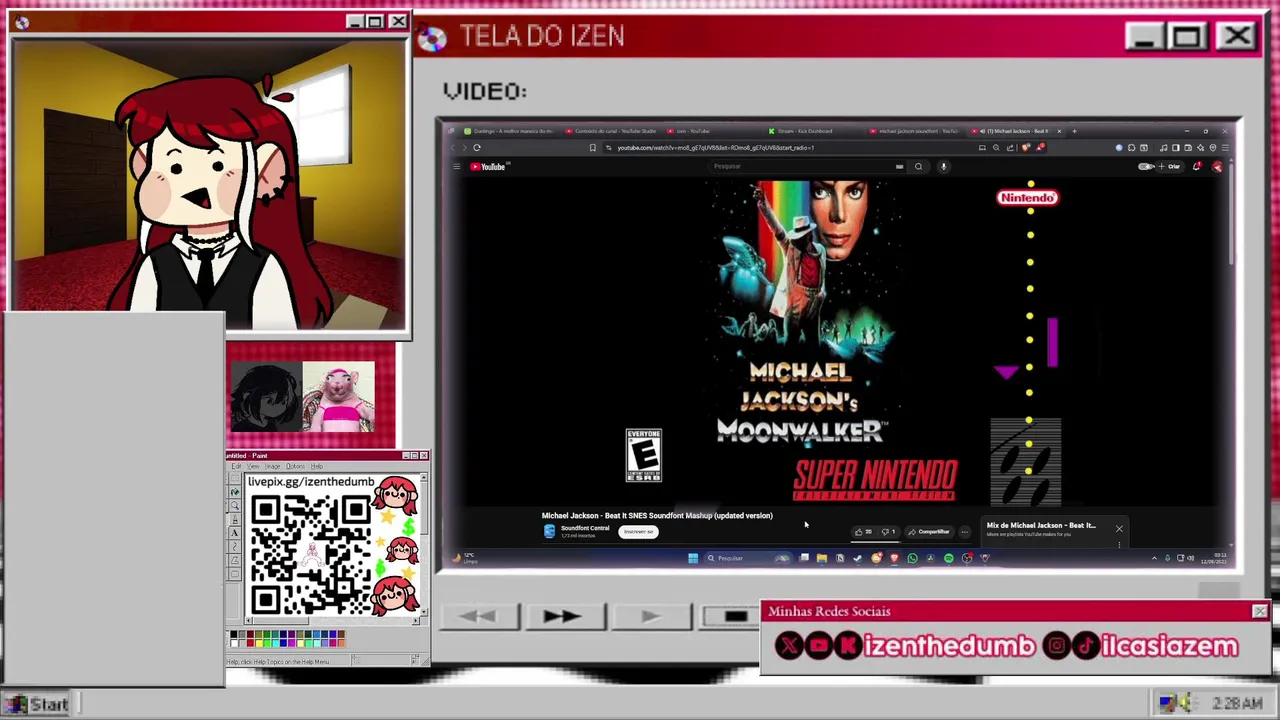This screenshot has height=720, width=1280.
Task: Click the Compartilhar share button
Action: click(929, 532)
